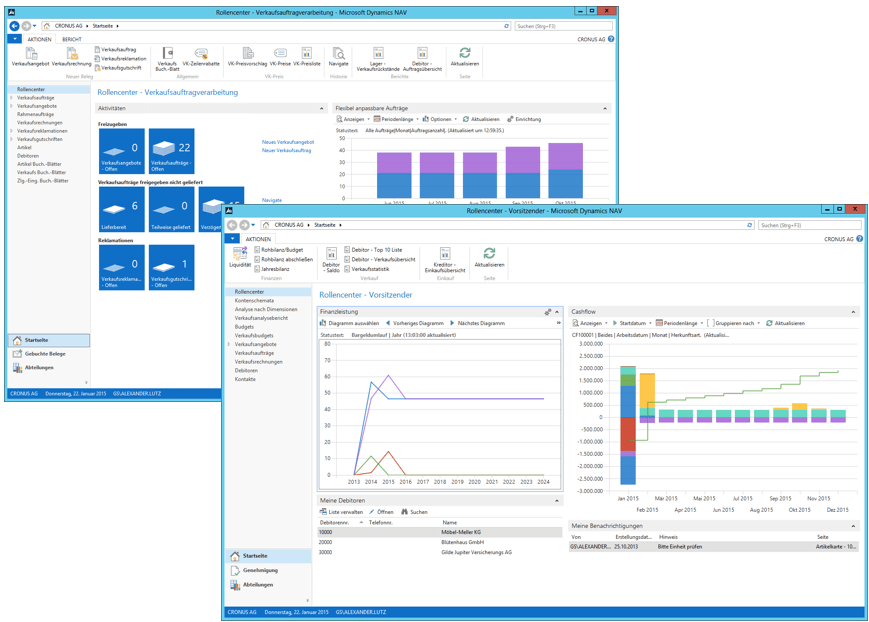Open the VK-Preisliste report icon
The width and height of the screenshot is (869, 622).
pyautogui.click(x=307, y=57)
